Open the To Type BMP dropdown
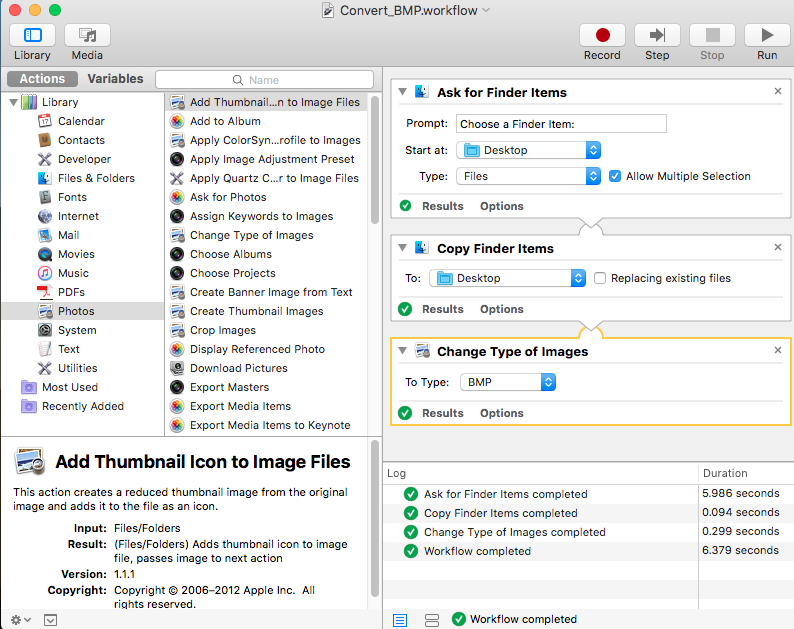The height and width of the screenshot is (629, 794). pyautogui.click(x=508, y=382)
